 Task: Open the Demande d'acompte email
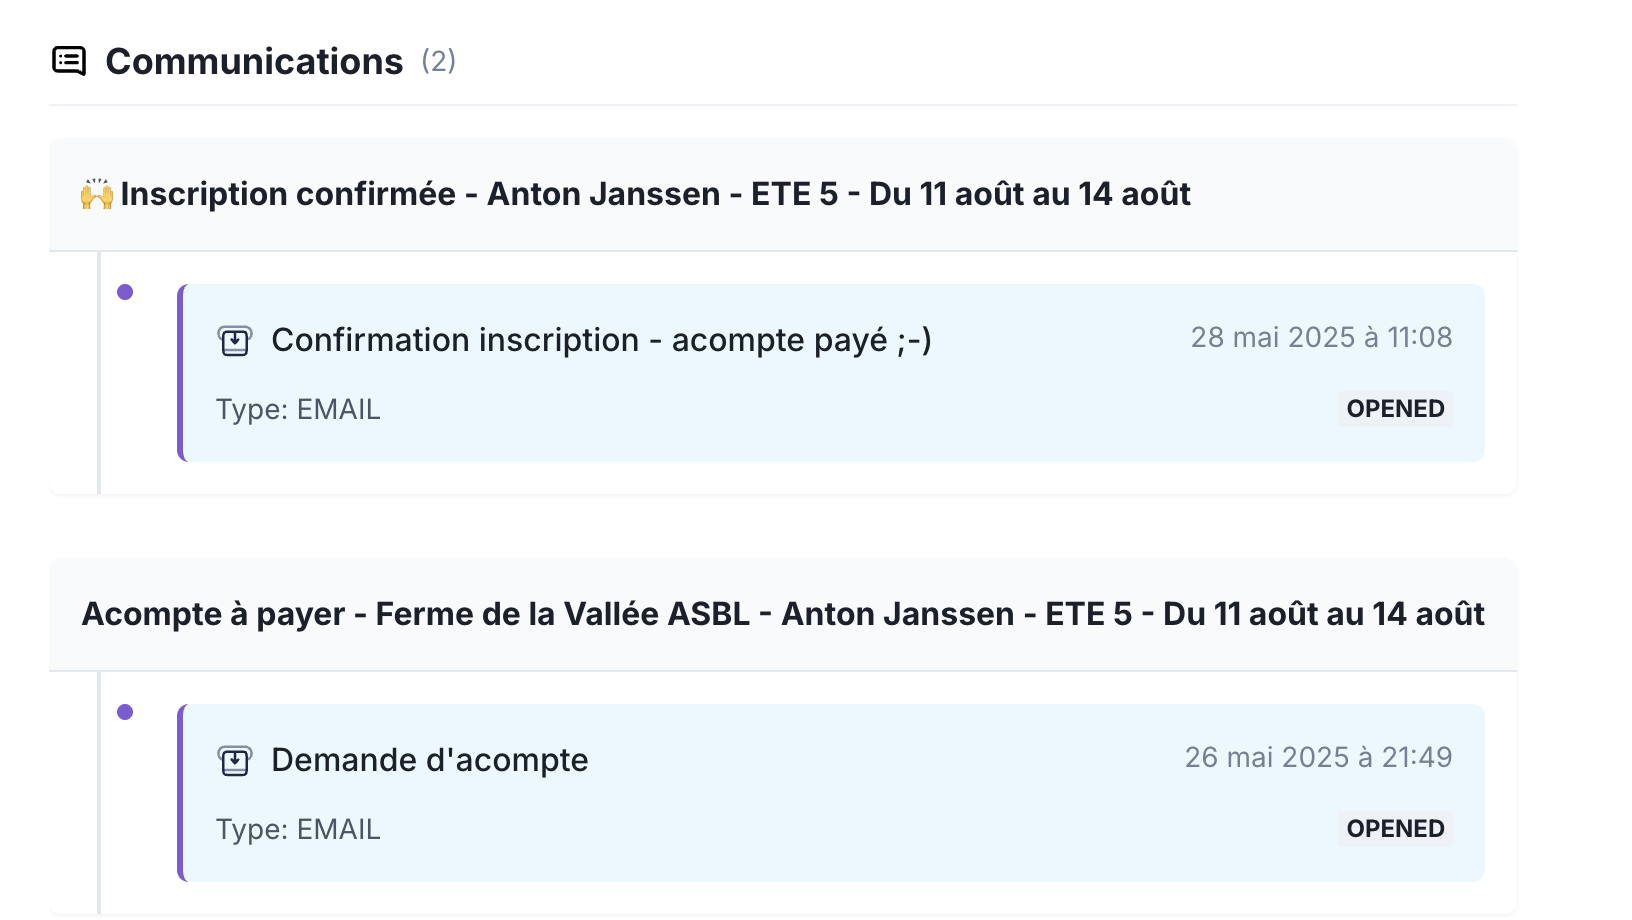(x=430, y=760)
